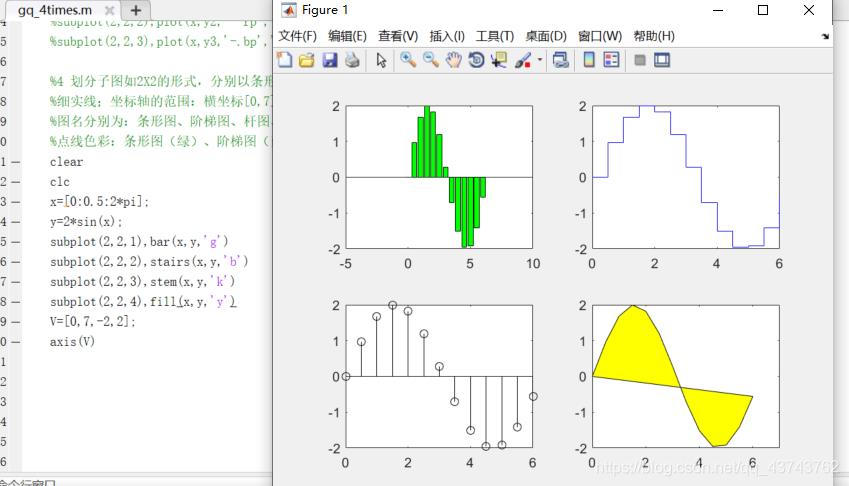Insert a legend using the toolbar icon
Screen dimensions: 849x486
(611, 60)
